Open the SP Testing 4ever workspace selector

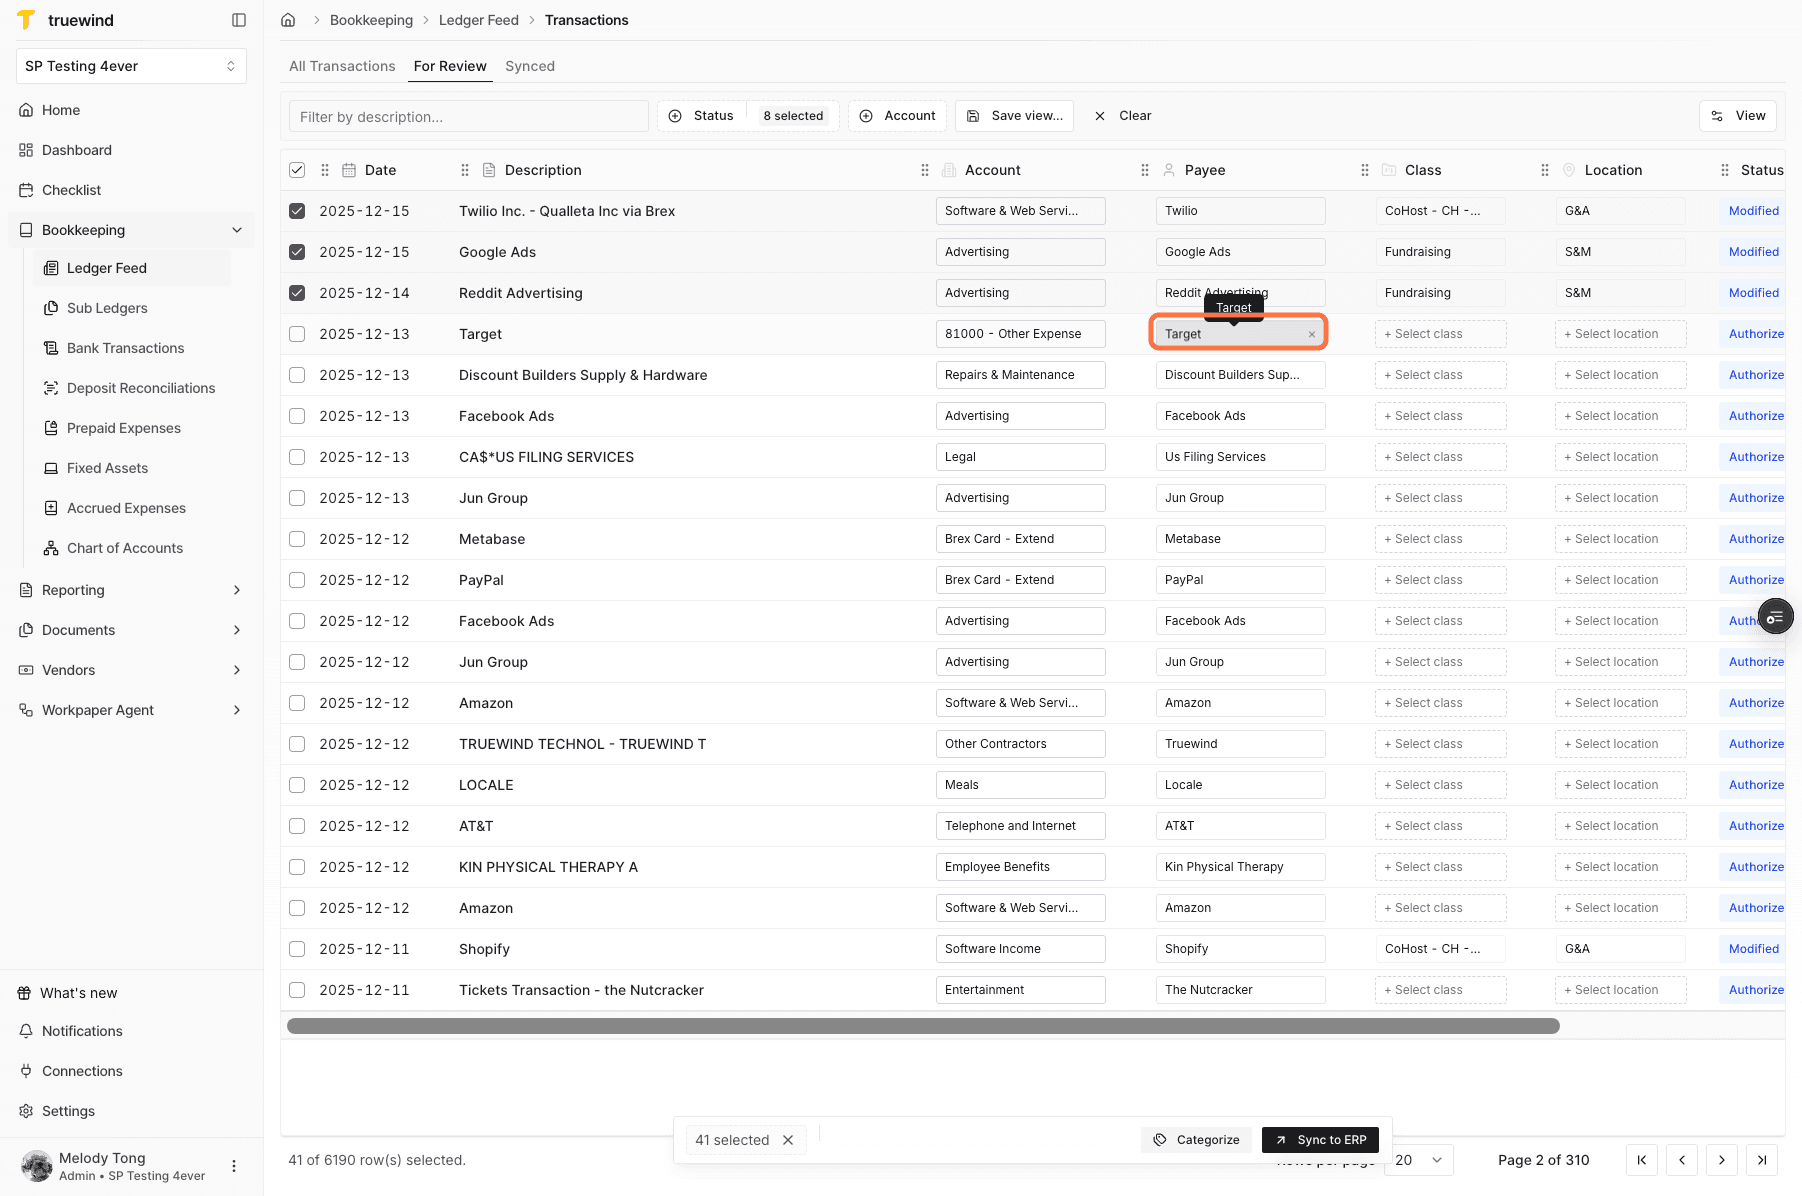[131, 66]
